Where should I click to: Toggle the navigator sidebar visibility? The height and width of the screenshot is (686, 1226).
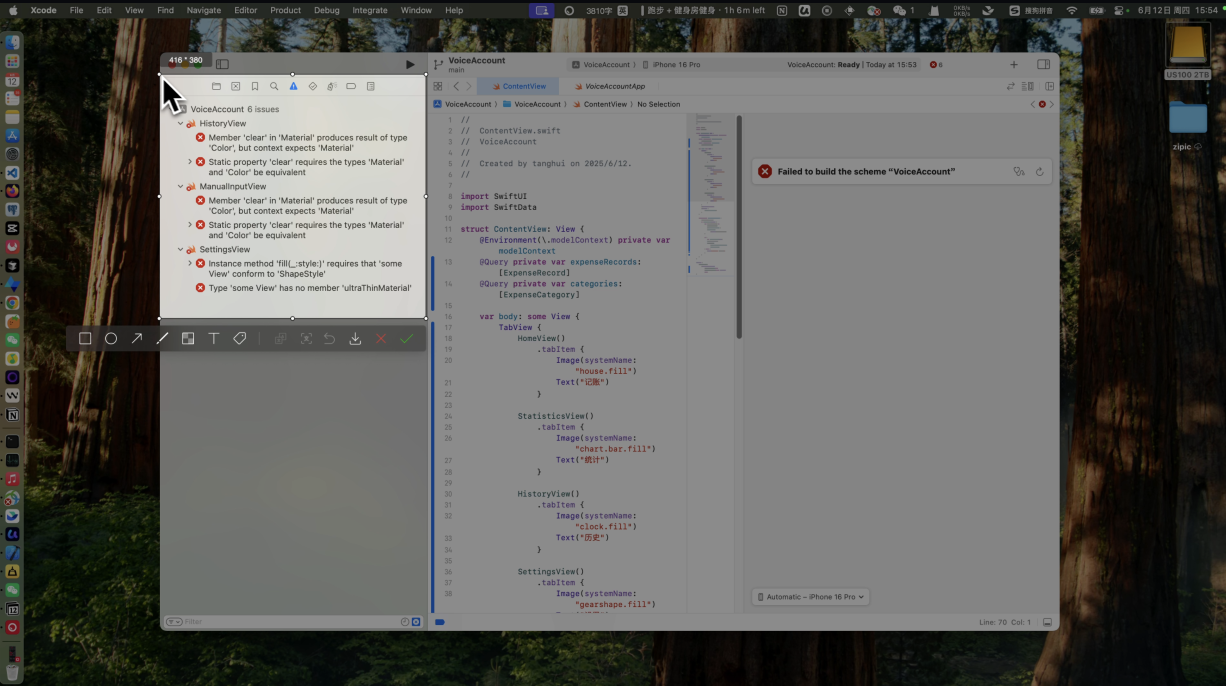point(222,65)
